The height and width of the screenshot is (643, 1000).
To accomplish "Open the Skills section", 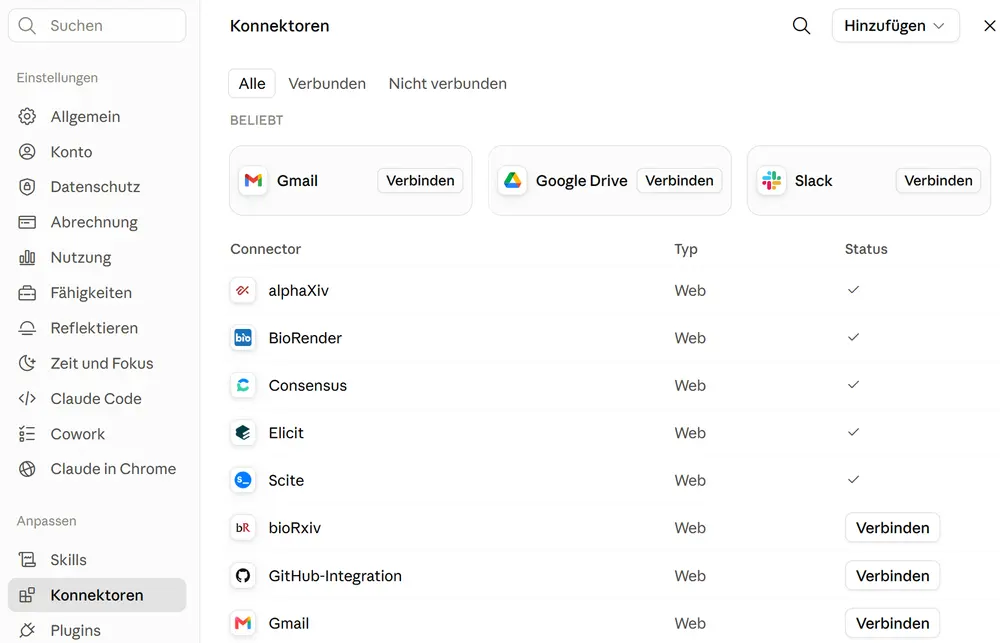I will click(x=97, y=559).
